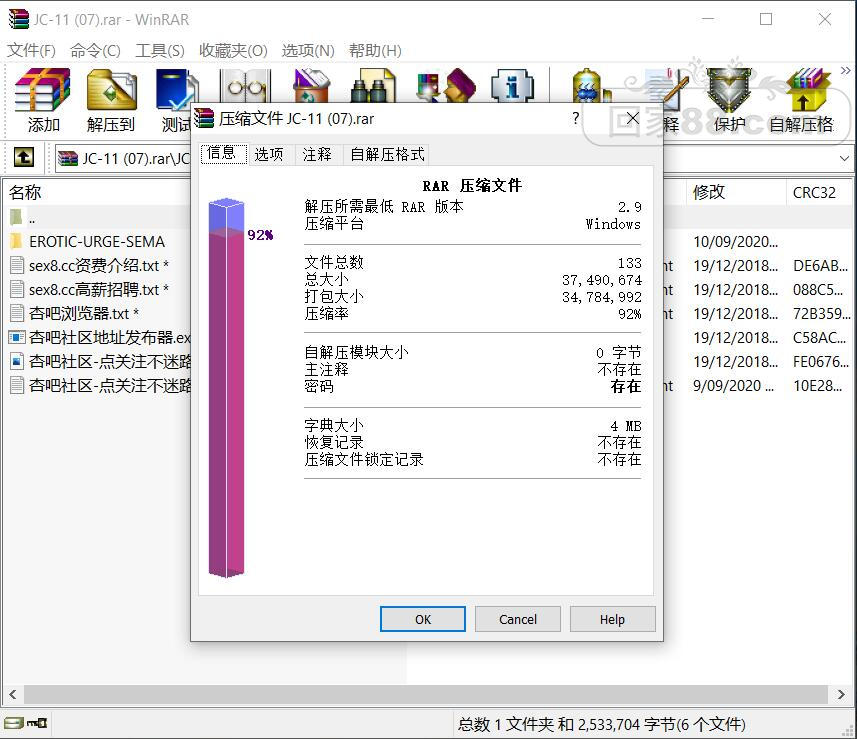Open the 收藏夹(O) menu
857x739 pixels.
[x=233, y=51]
